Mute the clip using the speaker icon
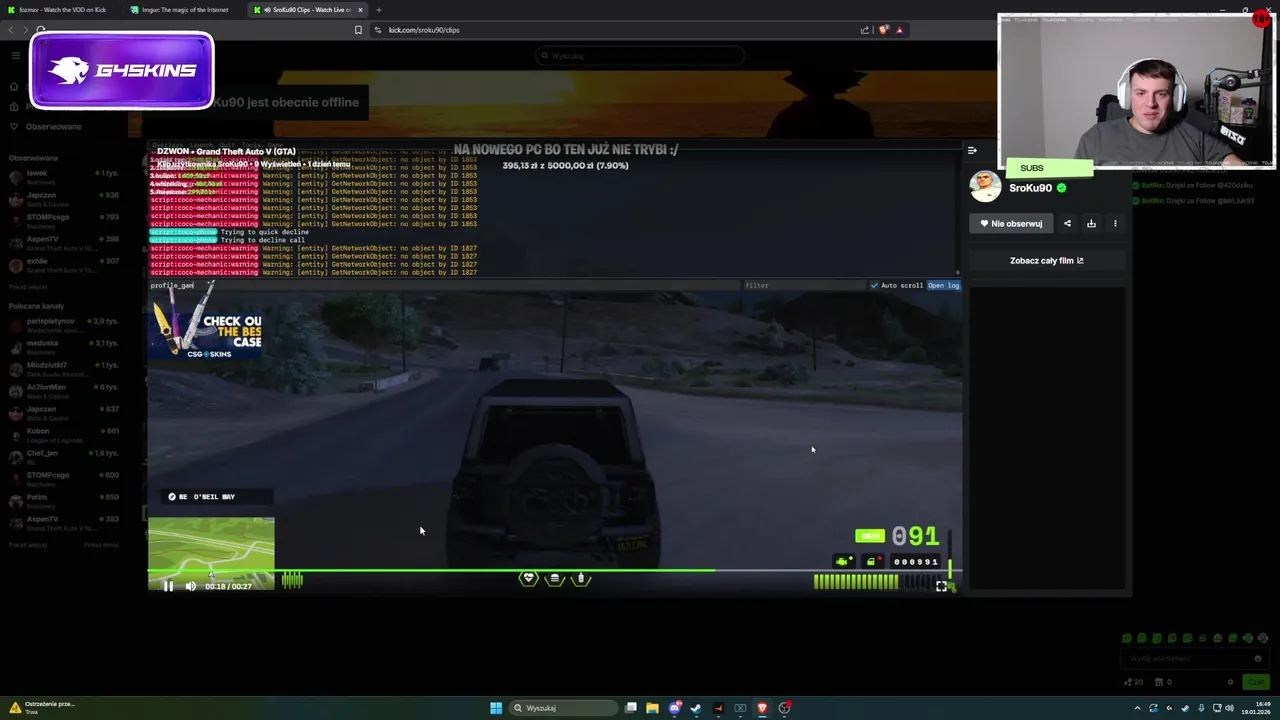Image resolution: width=1280 pixels, height=720 pixels. 190,586
